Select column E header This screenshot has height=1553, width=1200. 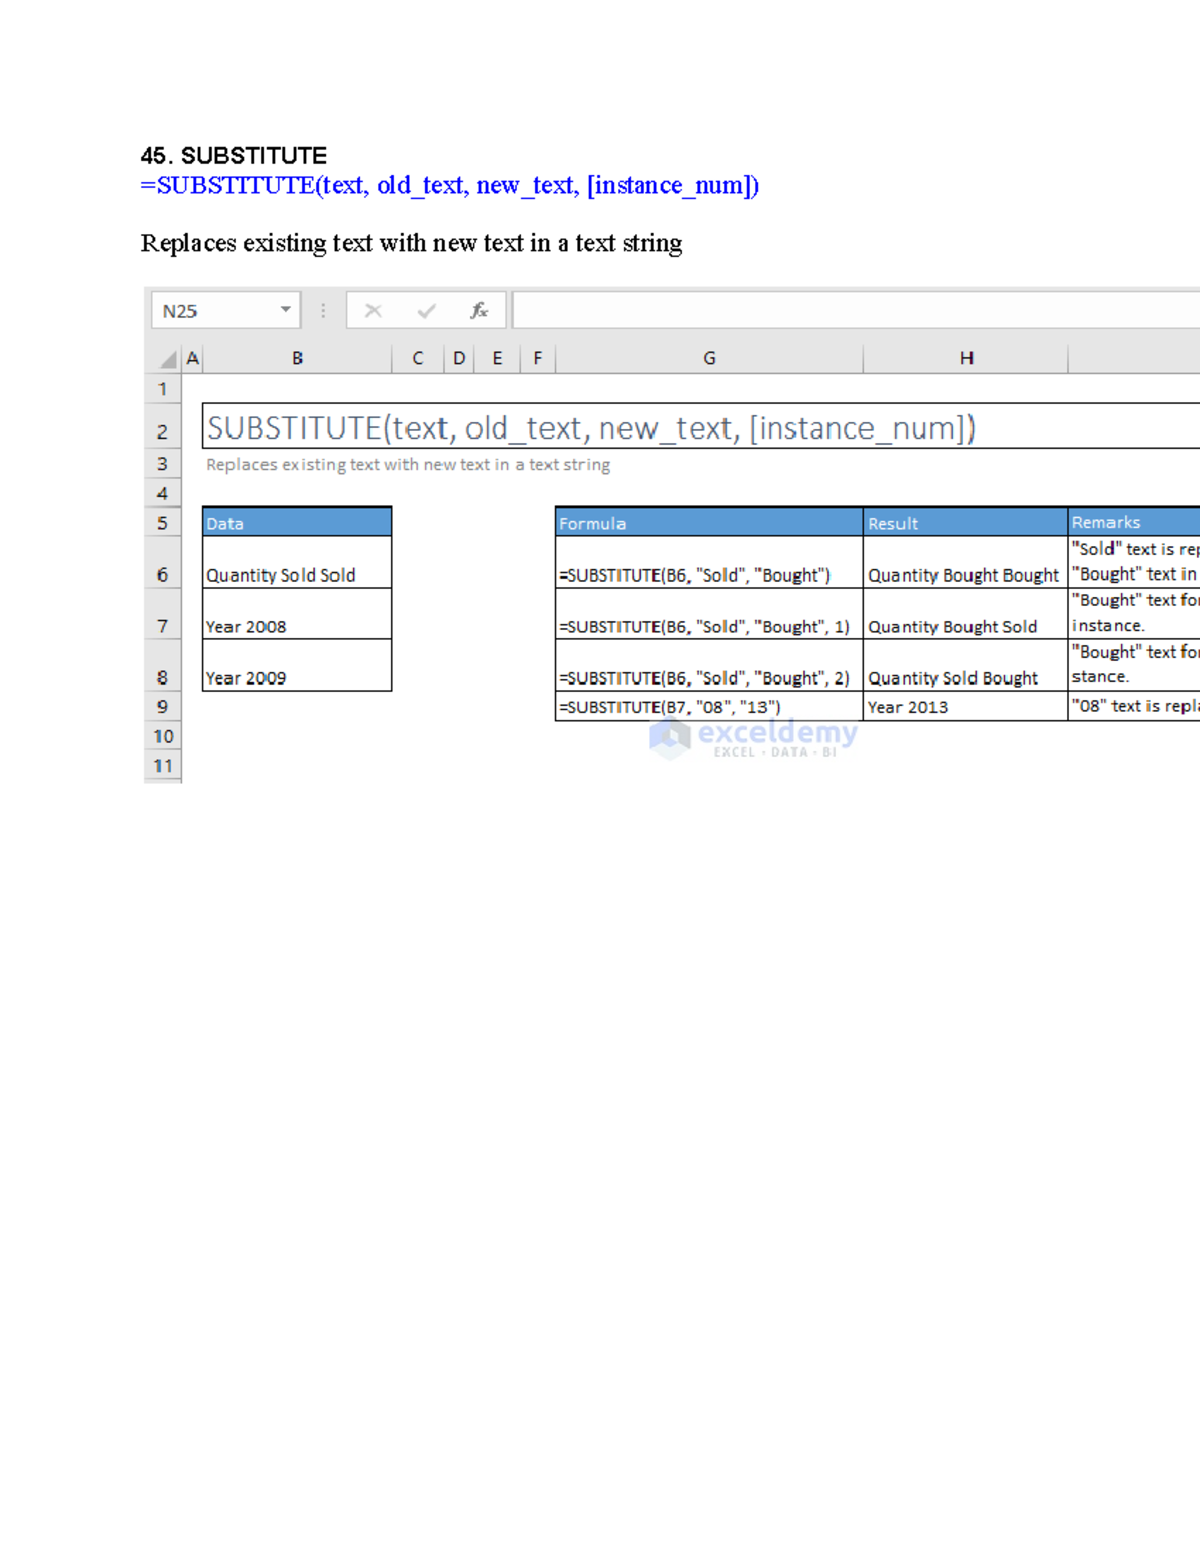click(497, 359)
